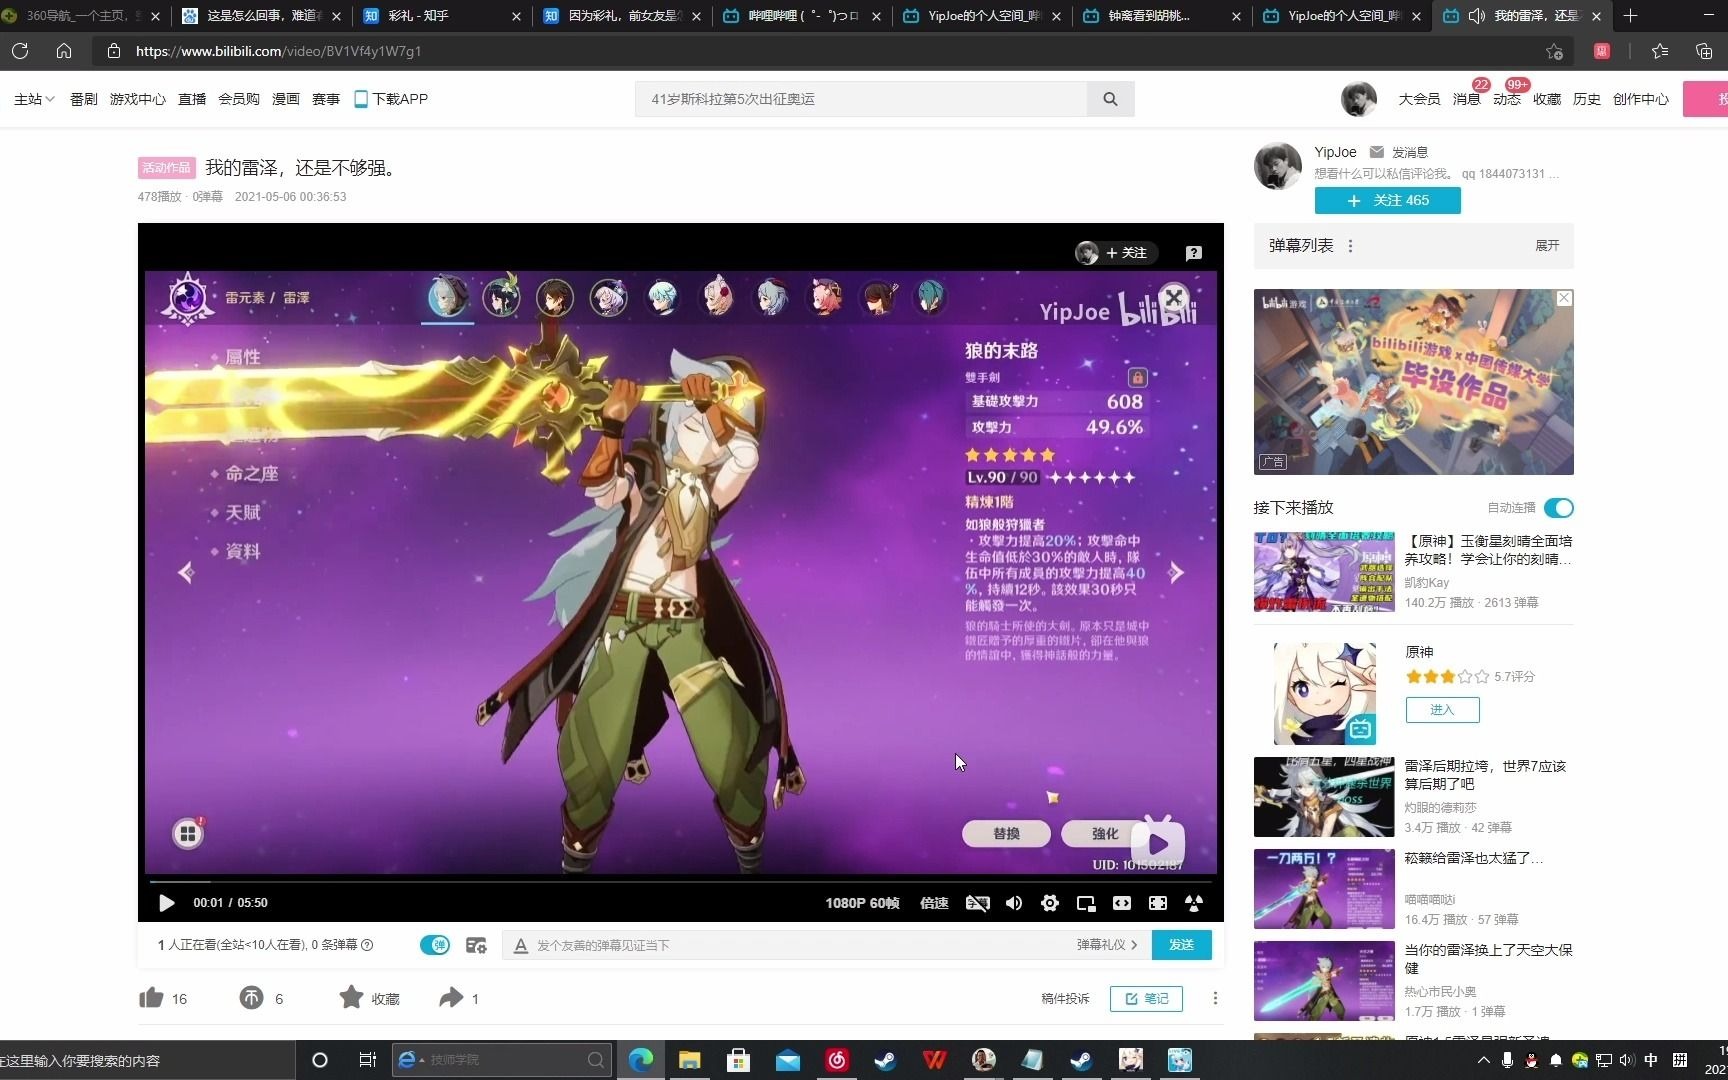Viewport: 1728px width, 1080px height.
Task: Open the 番剧 navigation item
Action: pos(84,99)
